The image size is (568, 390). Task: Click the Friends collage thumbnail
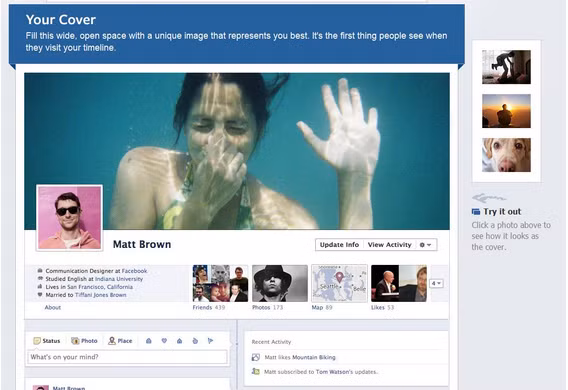click(x=220, y=283)
